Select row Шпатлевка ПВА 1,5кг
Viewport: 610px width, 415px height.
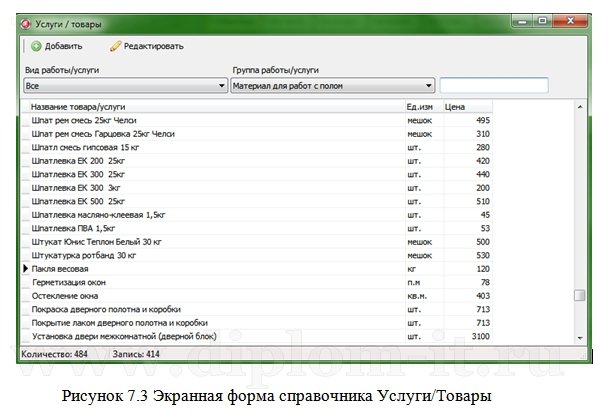(257, 228)
